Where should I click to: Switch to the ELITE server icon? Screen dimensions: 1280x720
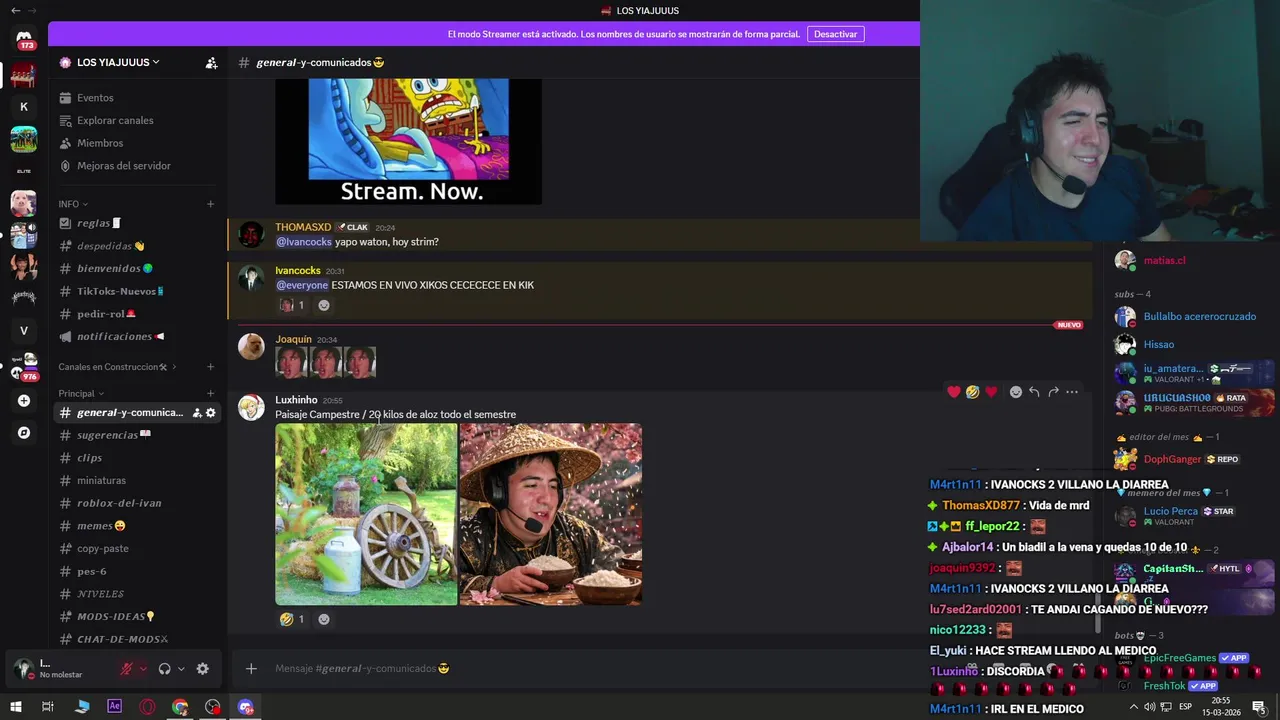pos(24,171)
